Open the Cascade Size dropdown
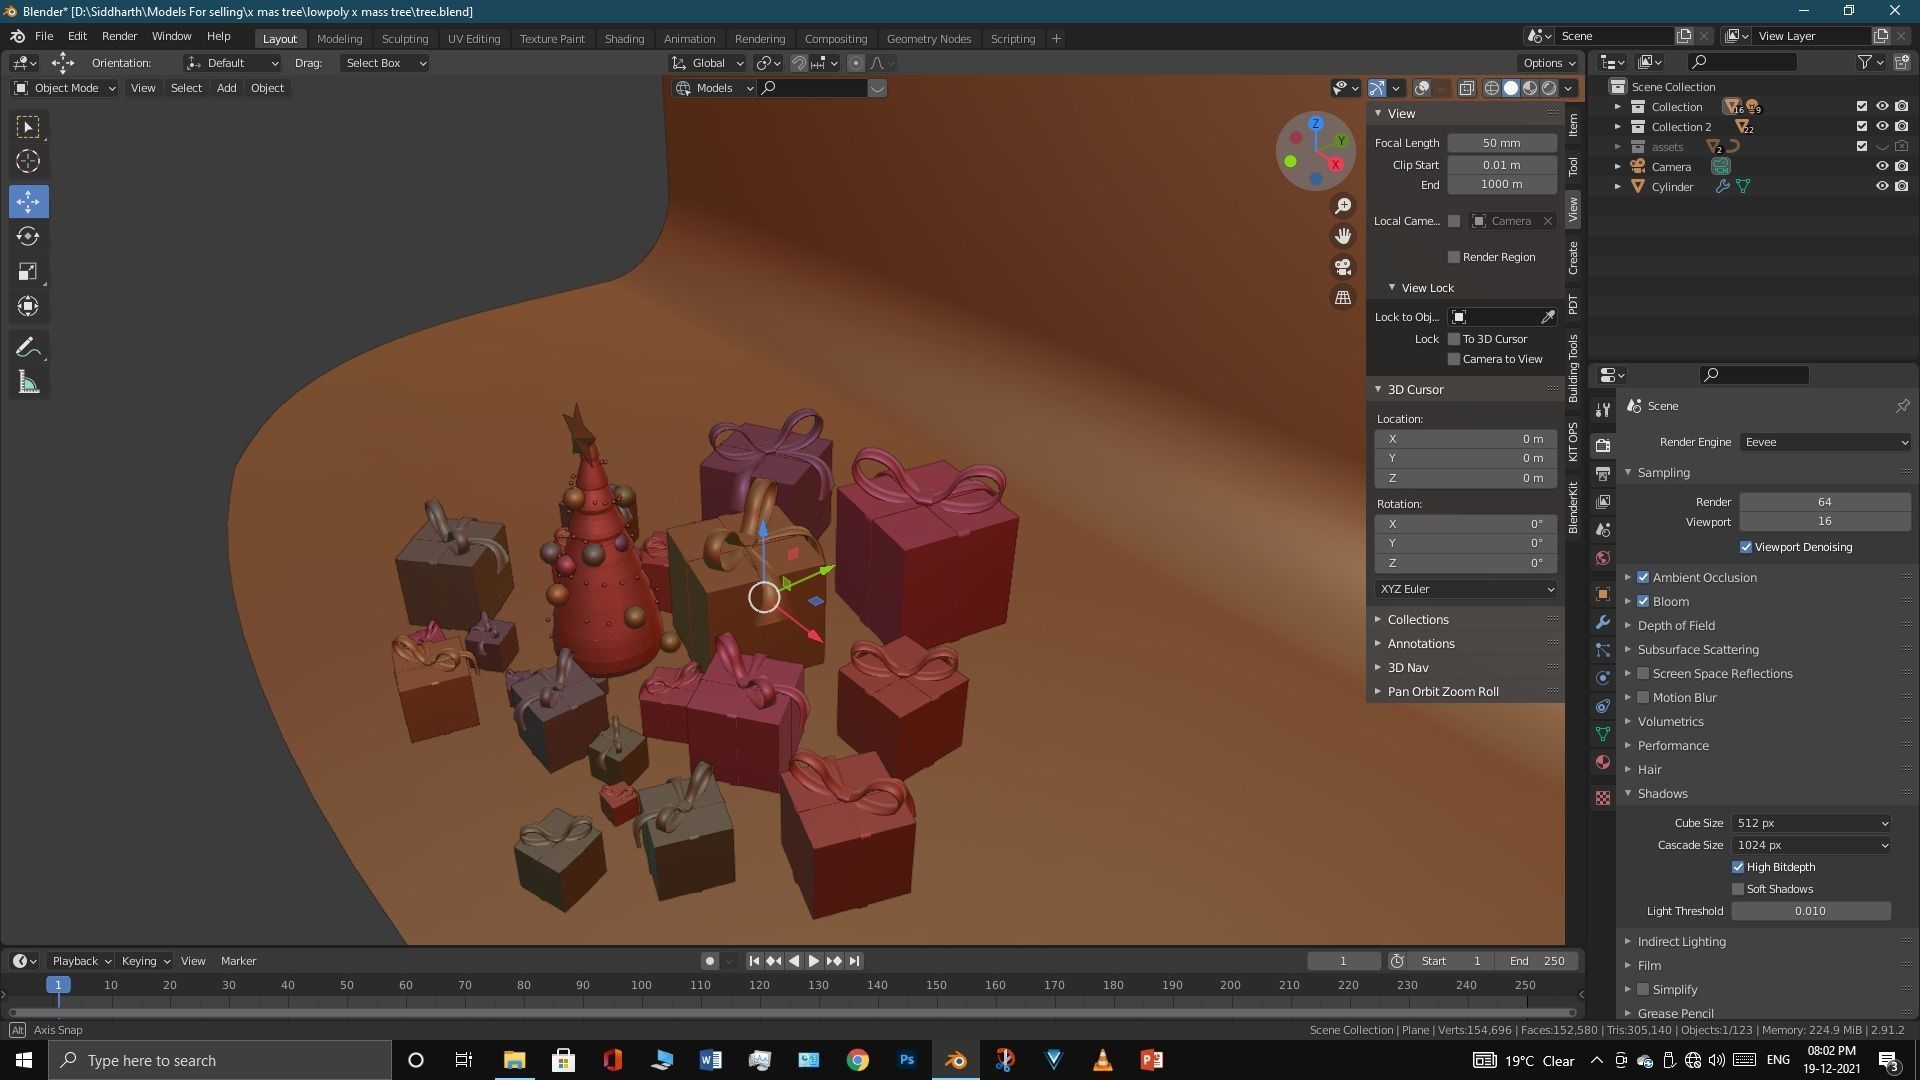Image resolution: width=1920 pixels, height=1080 pixels. point(1811,845)
